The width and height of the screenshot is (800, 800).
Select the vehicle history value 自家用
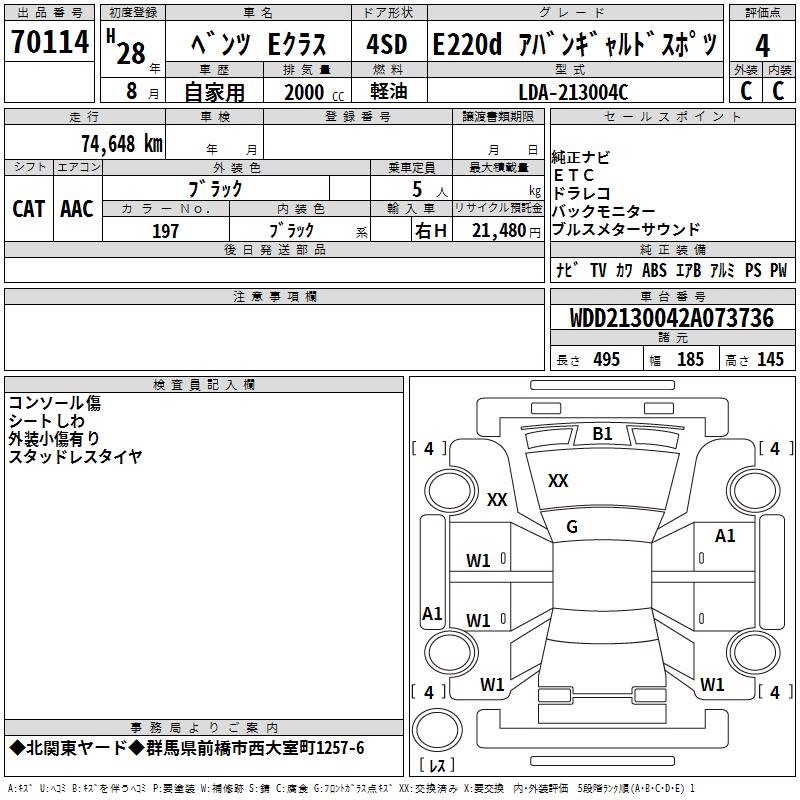214,92
